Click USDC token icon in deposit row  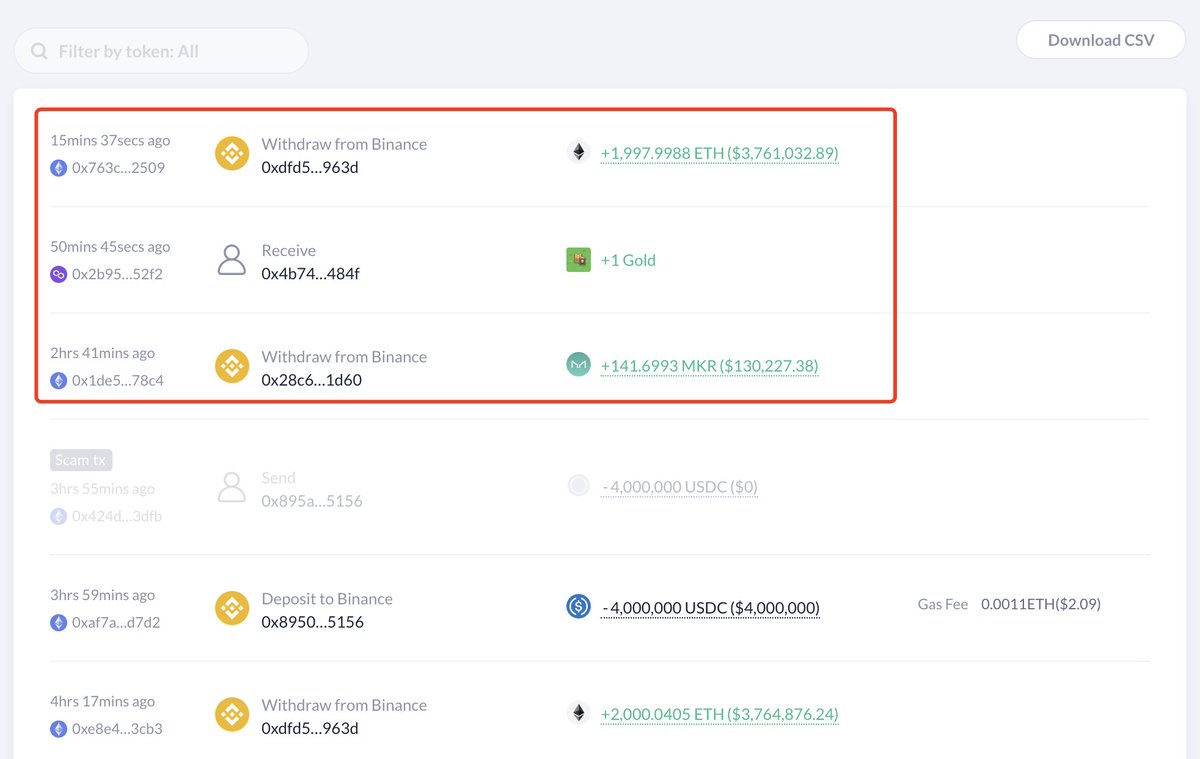pyautogui.click(x=578, y=606)
